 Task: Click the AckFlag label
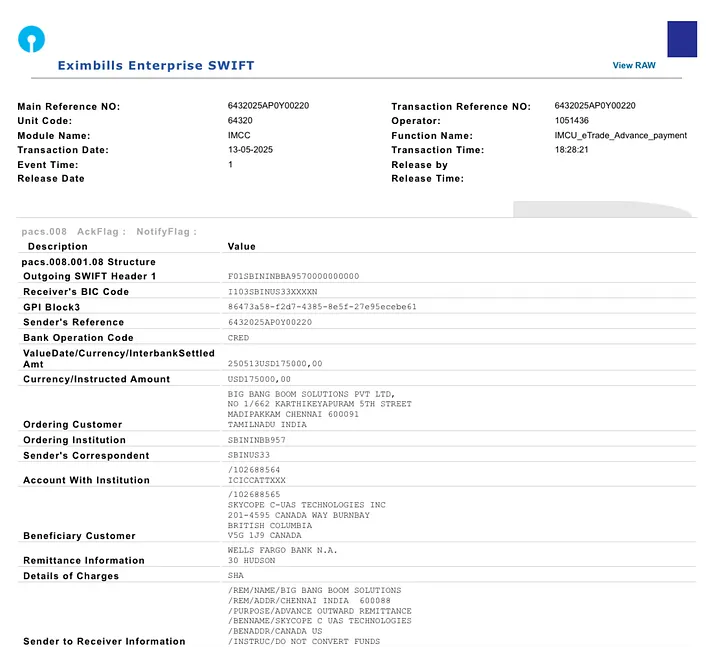101,231
